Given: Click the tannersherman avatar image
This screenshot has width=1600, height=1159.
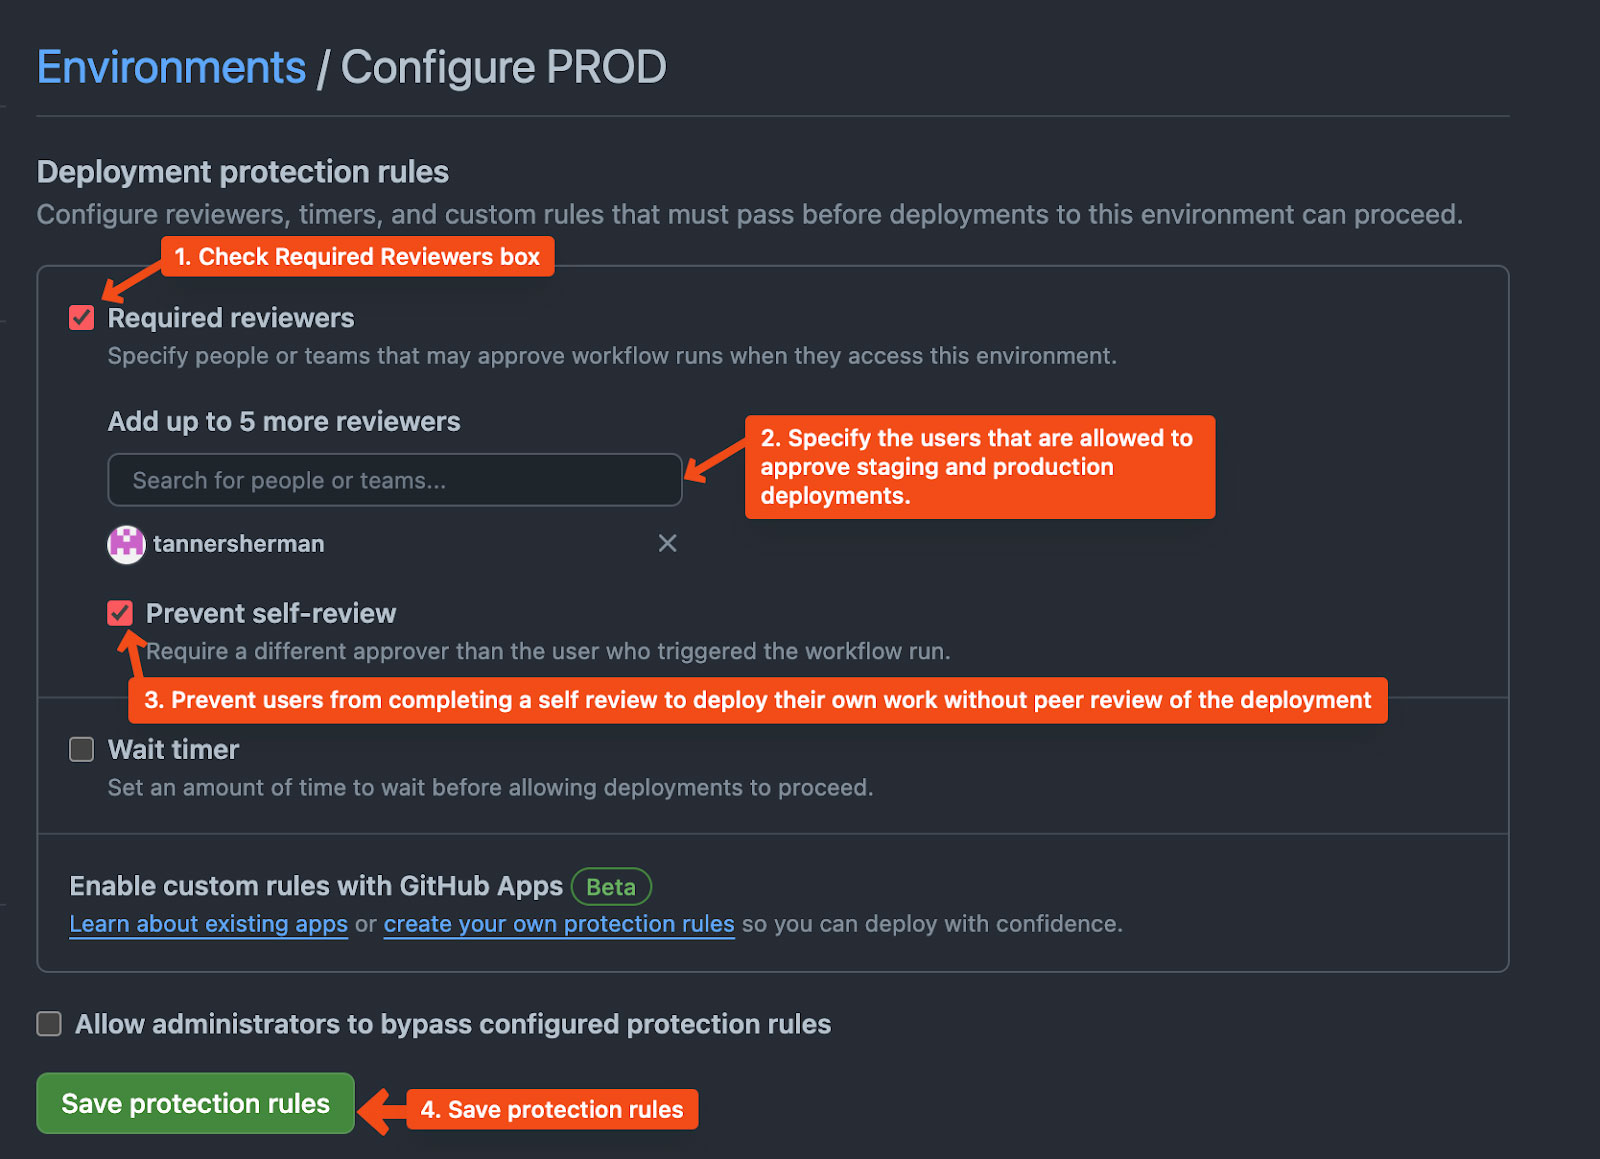Looking at the screenshot, I should (126, 544).
